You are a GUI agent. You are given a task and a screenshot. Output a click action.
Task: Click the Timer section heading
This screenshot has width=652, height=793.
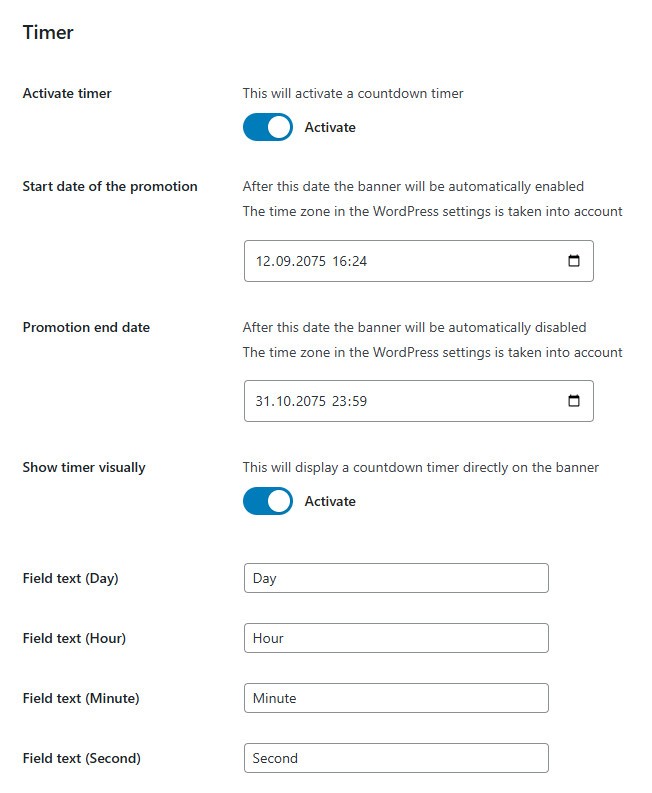click(x=48, y=32)
